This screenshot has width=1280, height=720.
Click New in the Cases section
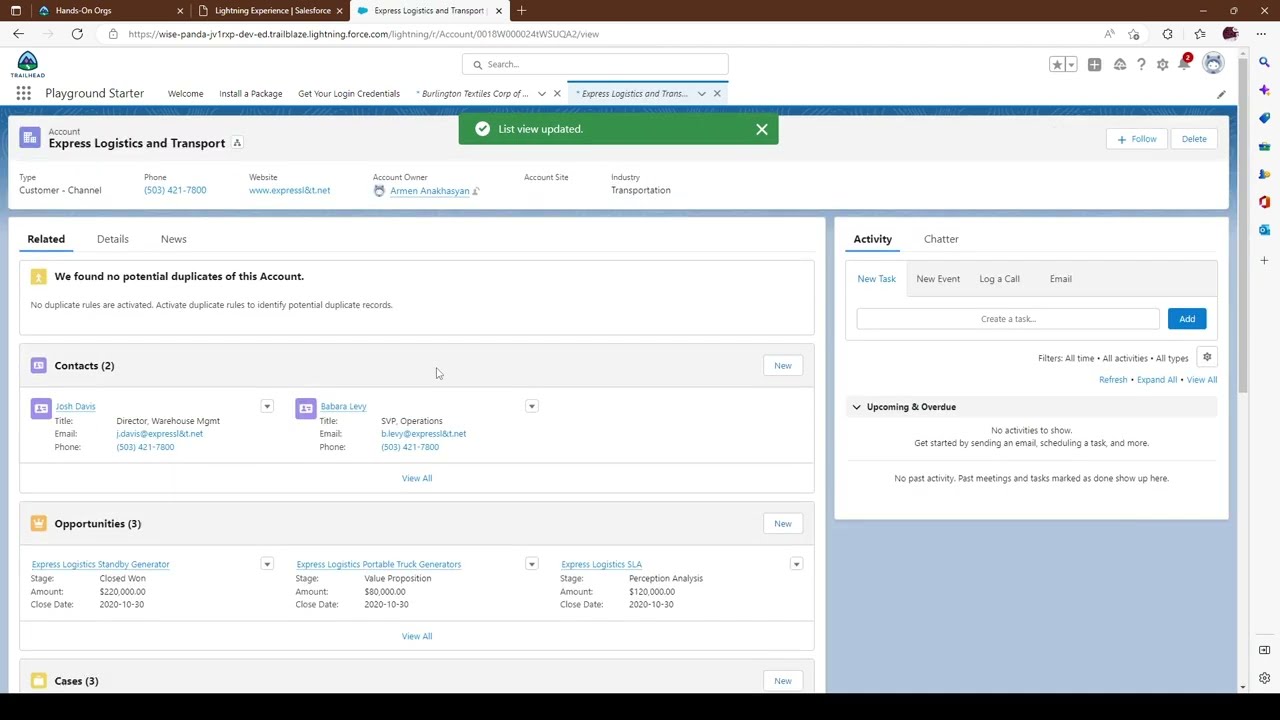[x=783, y=681]
